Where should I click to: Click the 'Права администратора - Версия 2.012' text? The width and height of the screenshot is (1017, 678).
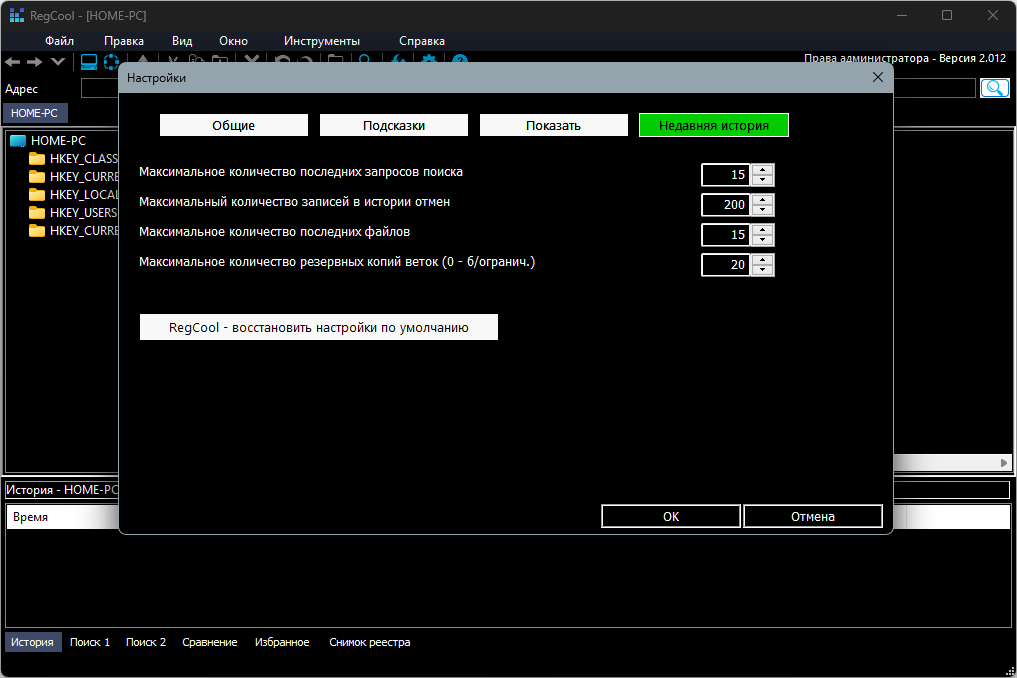coord(905,58)
